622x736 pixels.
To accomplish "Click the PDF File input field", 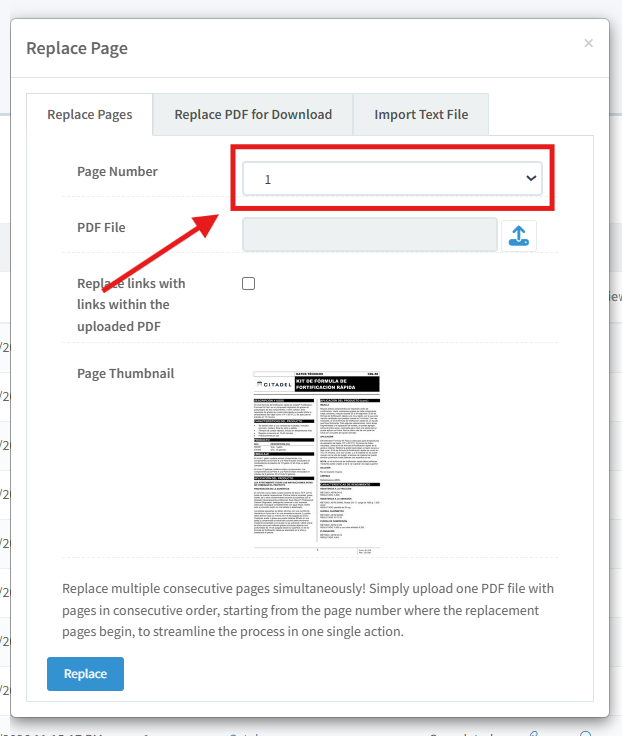I will click(369, 235).
